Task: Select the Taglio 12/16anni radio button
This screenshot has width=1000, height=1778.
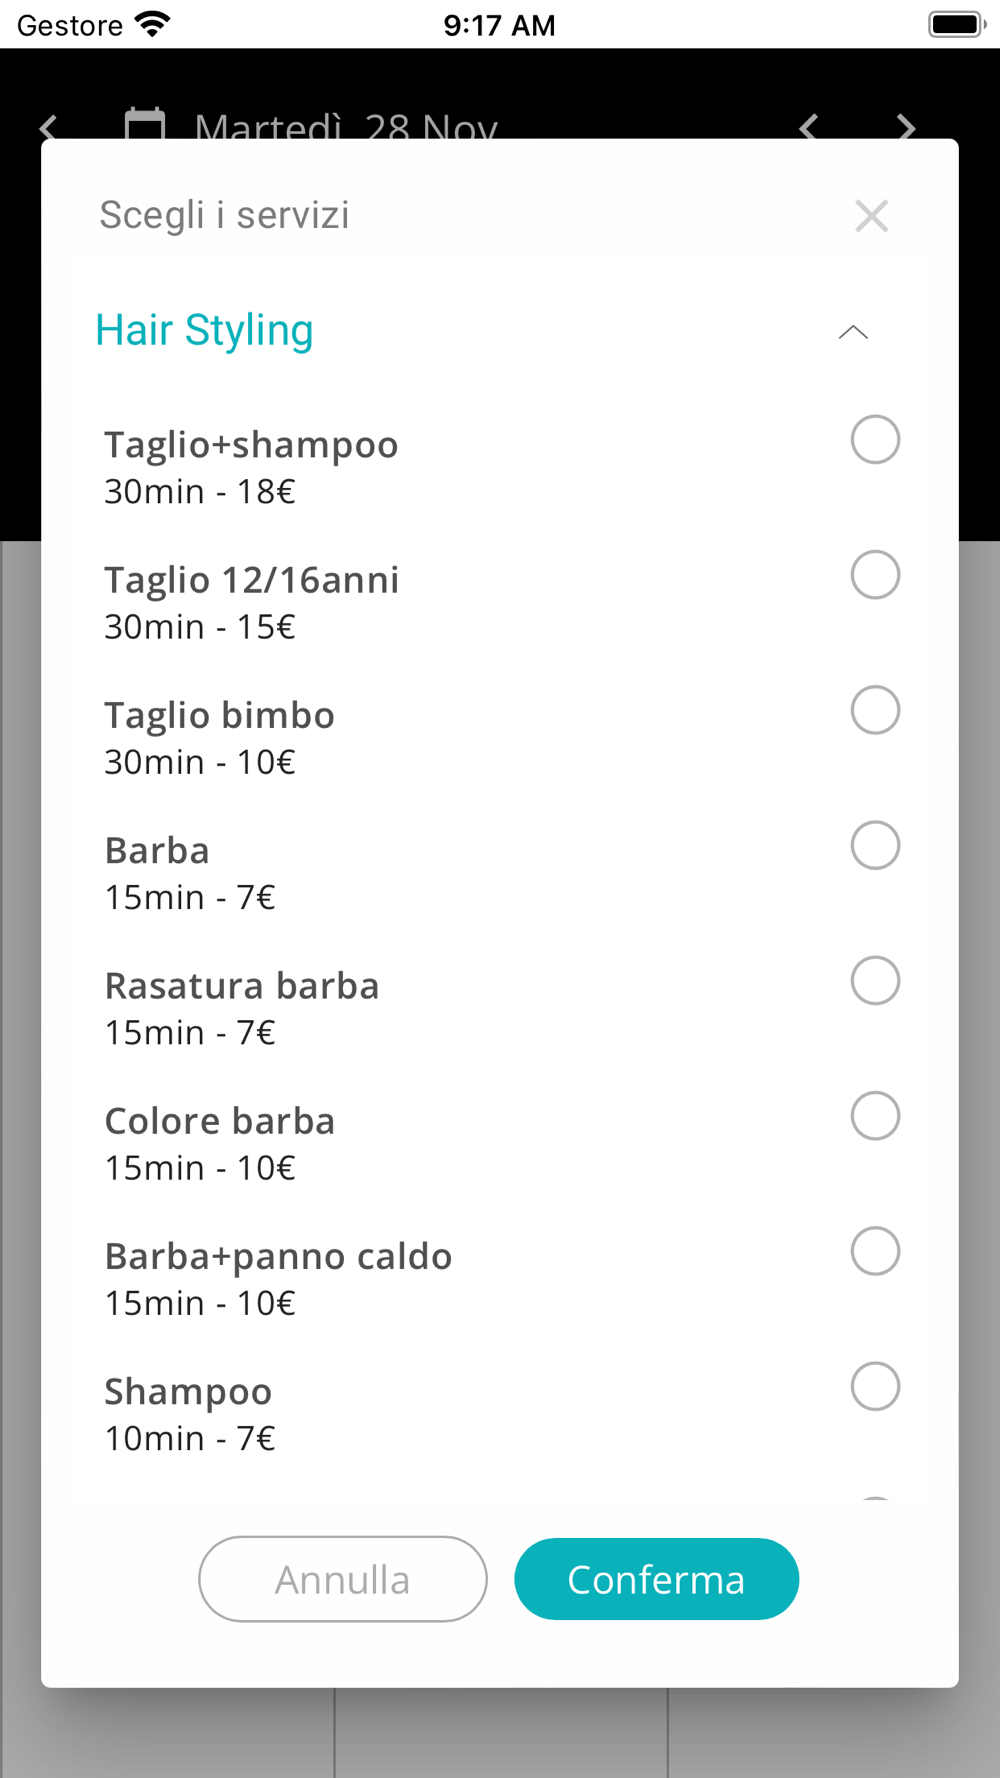Action: tap(875, 575)
